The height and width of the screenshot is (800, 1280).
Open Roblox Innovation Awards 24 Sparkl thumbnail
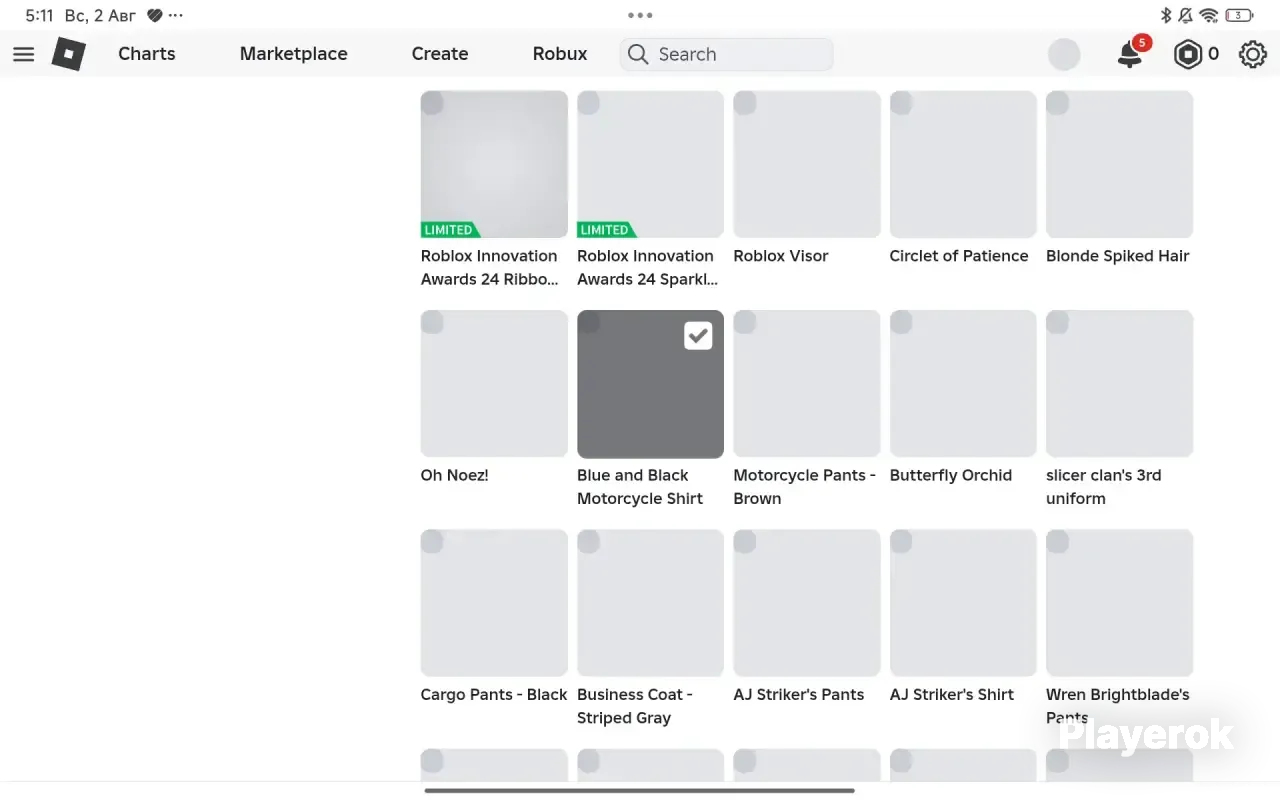pyautogui.click(x=650, y=164)
